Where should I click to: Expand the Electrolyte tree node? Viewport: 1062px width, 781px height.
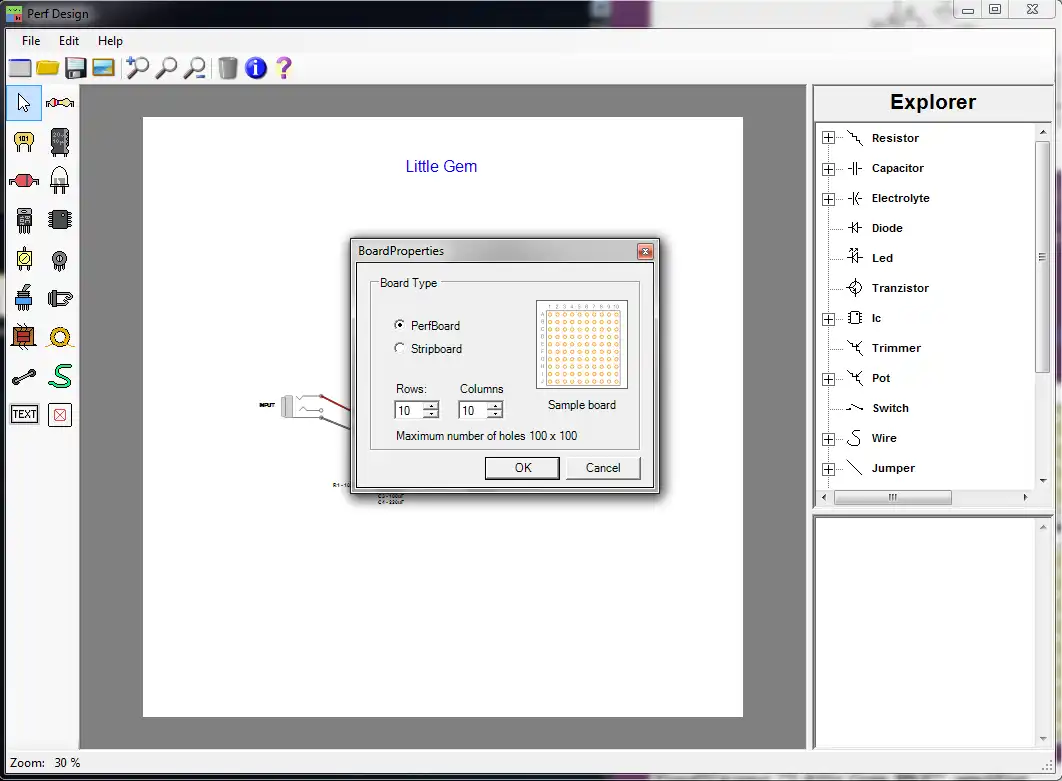coord(828,198)
